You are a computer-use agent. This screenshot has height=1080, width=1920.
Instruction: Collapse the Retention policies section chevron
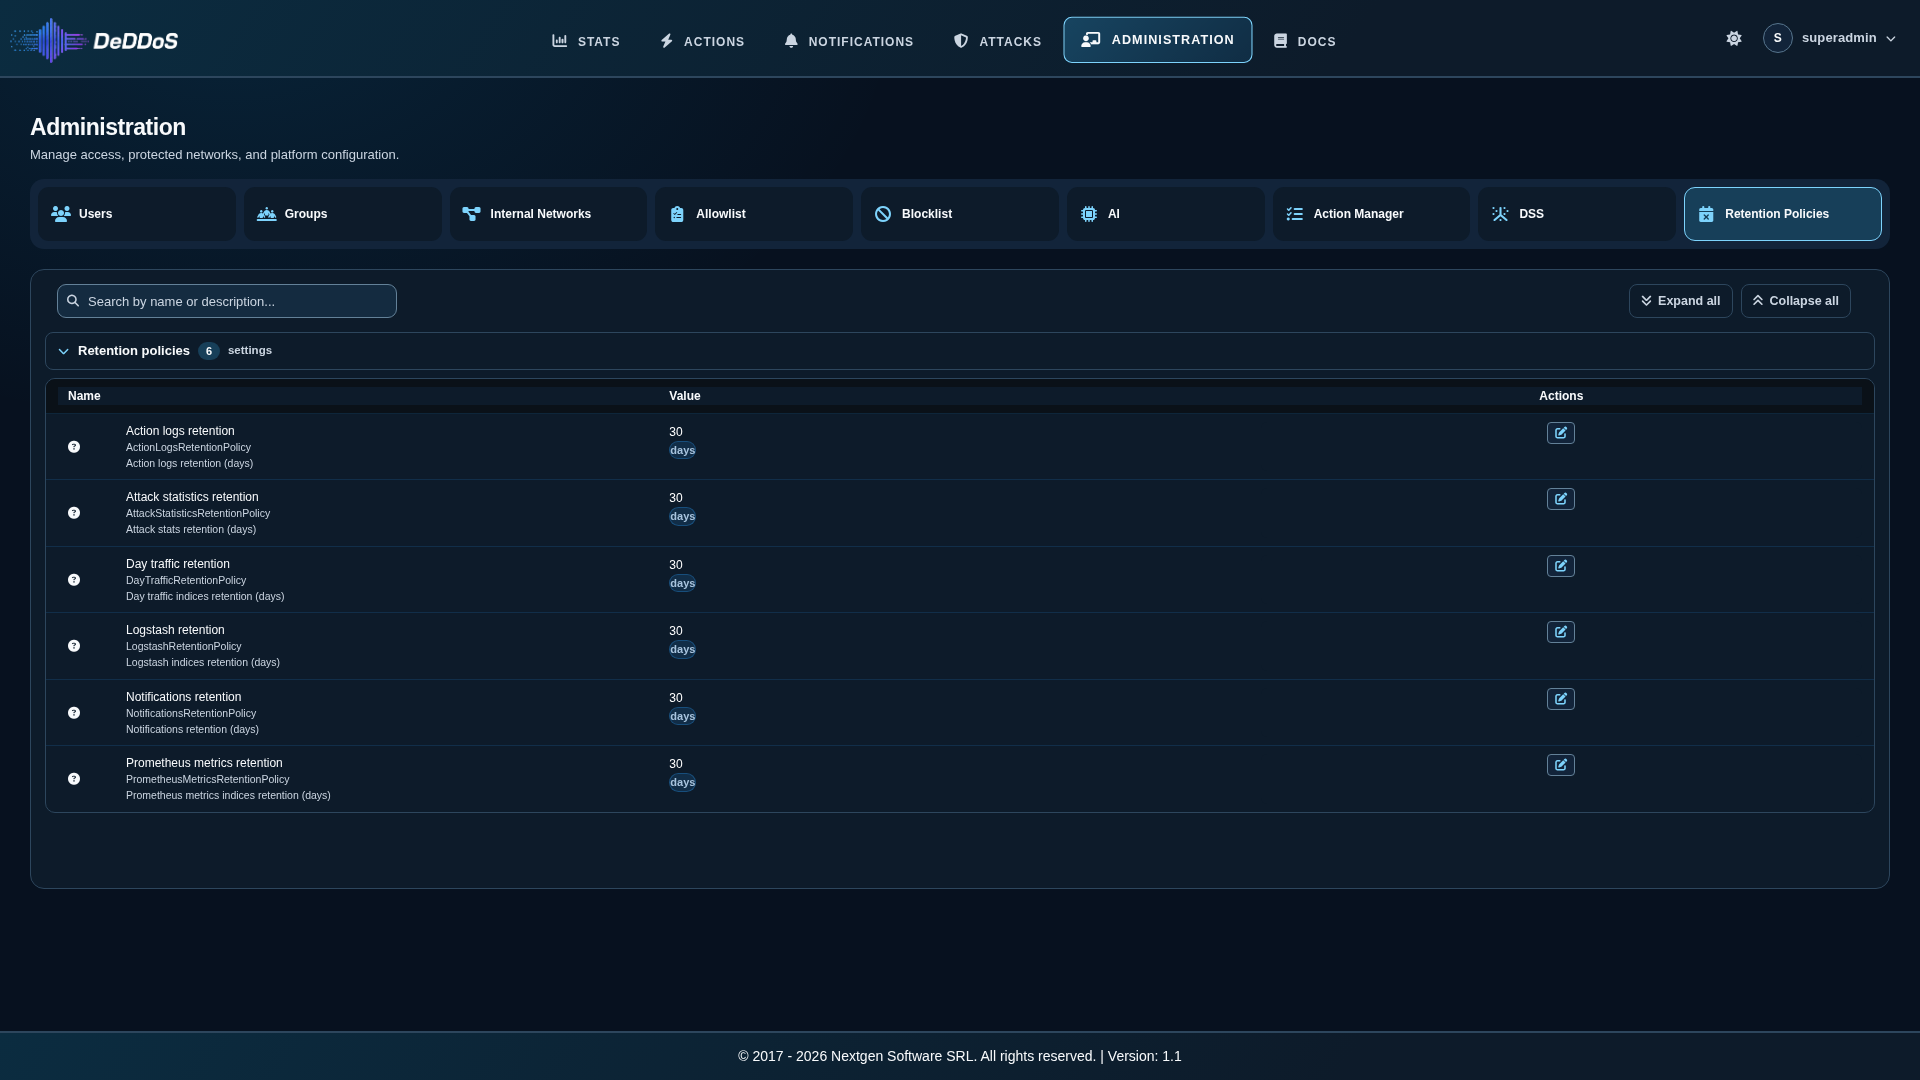click(x=63, y=351)
